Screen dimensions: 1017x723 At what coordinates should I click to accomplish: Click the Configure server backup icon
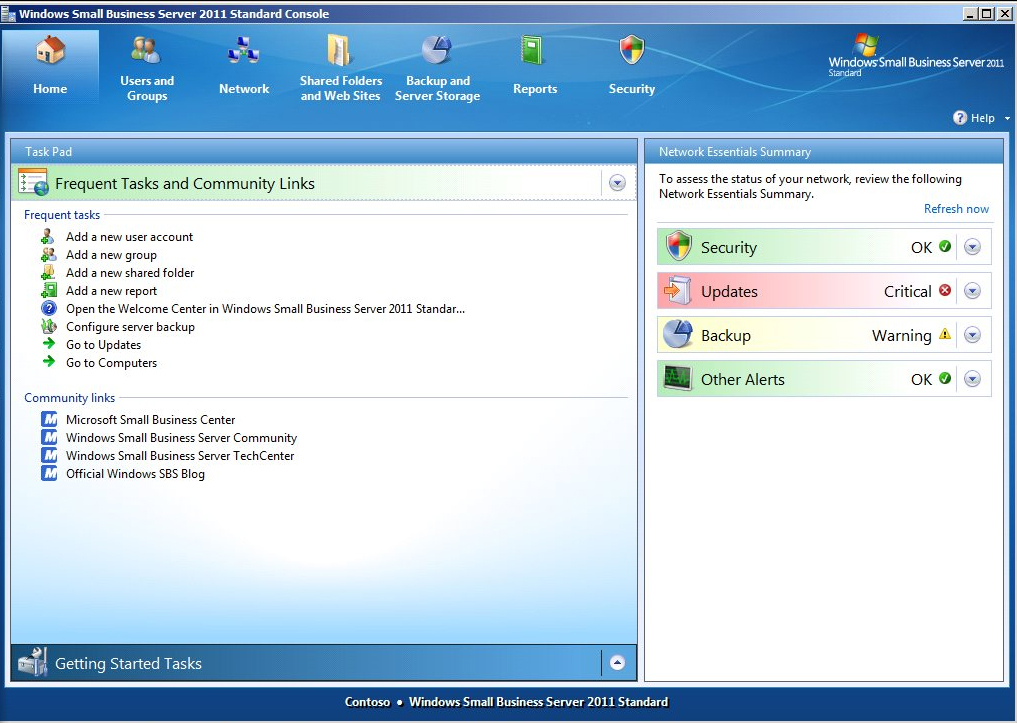[48, 327]
